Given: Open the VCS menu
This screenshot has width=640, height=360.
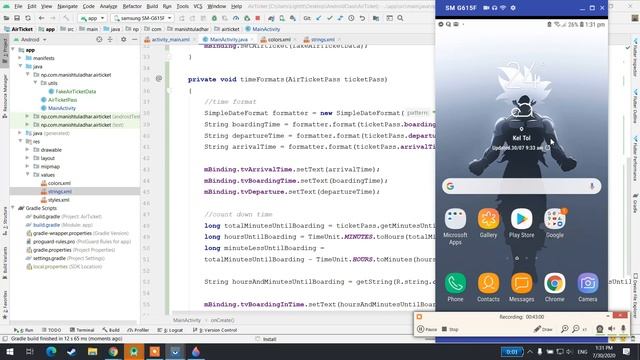Looking at the screenshot, I should tap(198, 6).
